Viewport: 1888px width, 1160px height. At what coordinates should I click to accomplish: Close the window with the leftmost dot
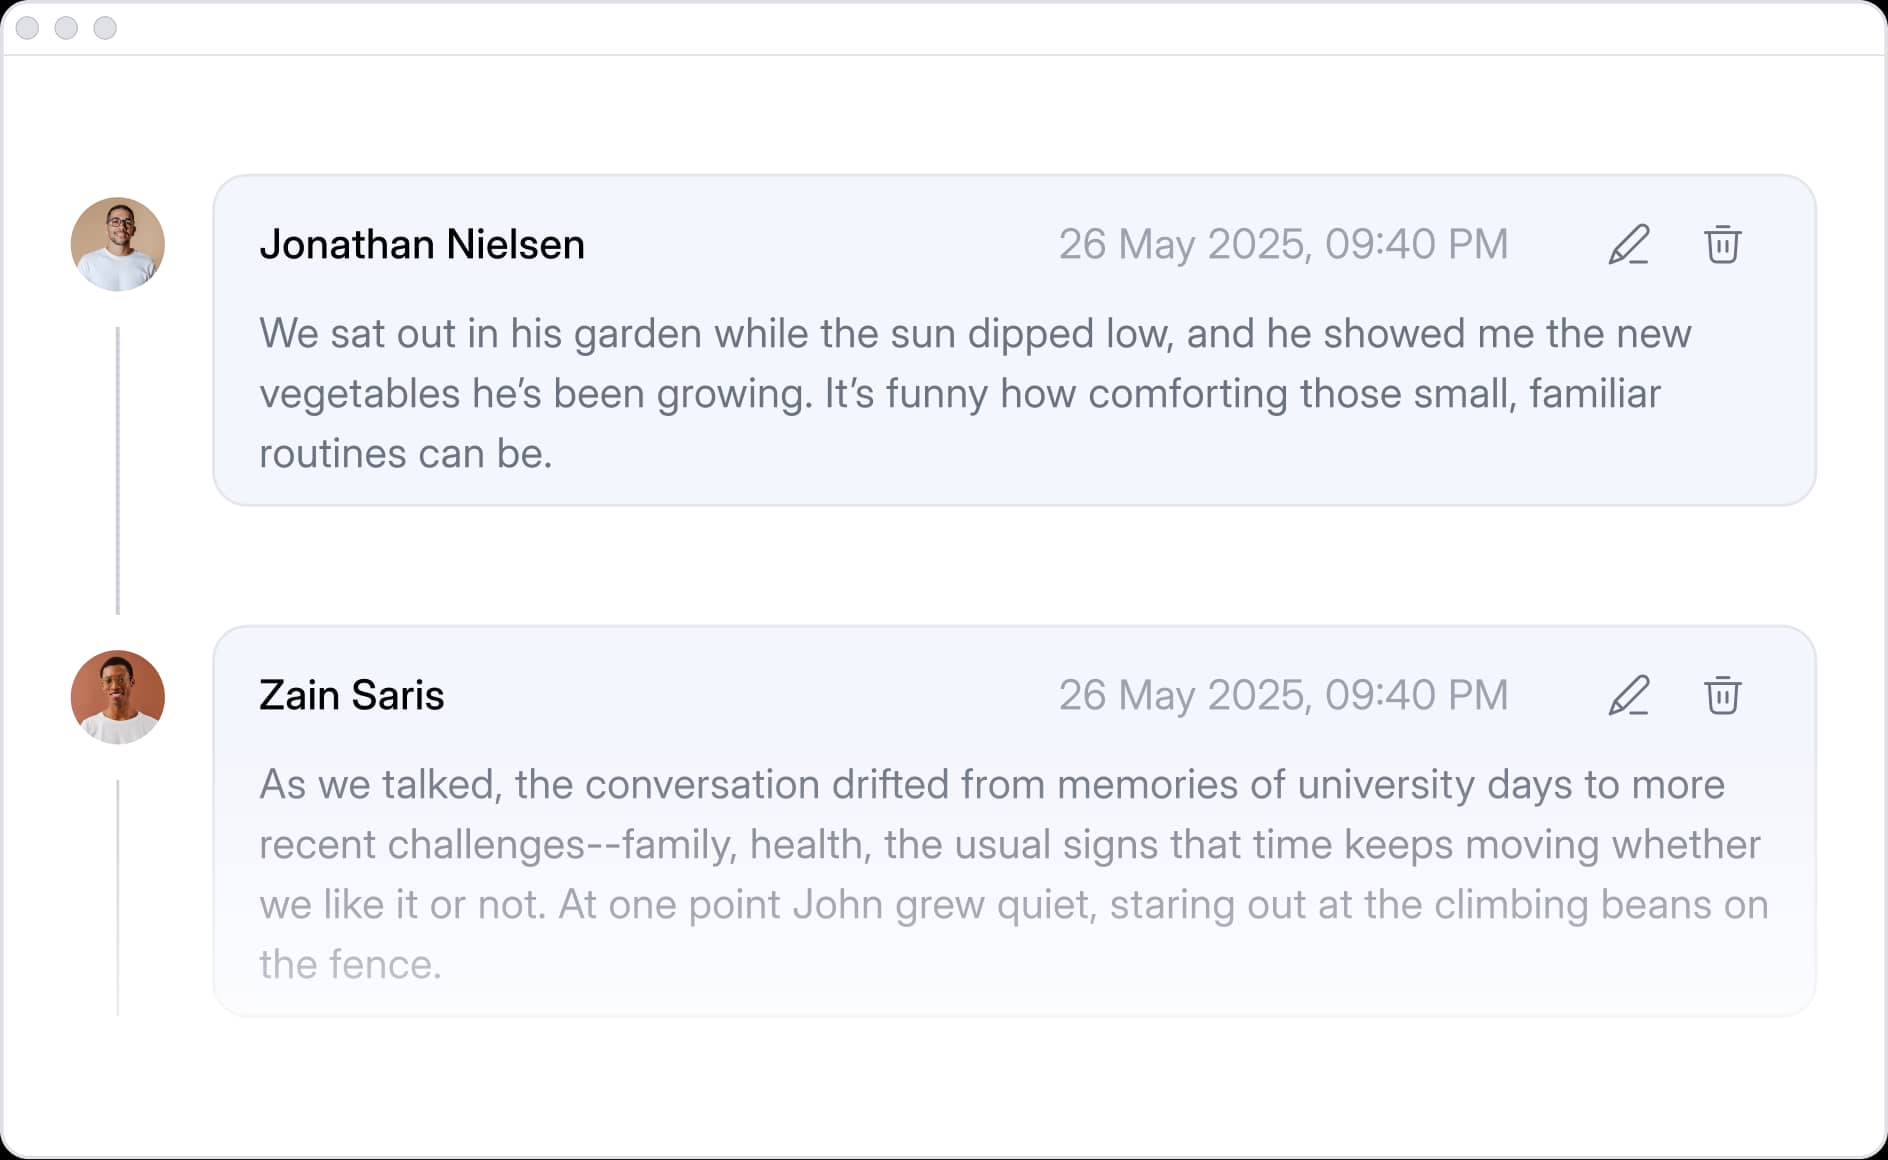tap(28, 28)
